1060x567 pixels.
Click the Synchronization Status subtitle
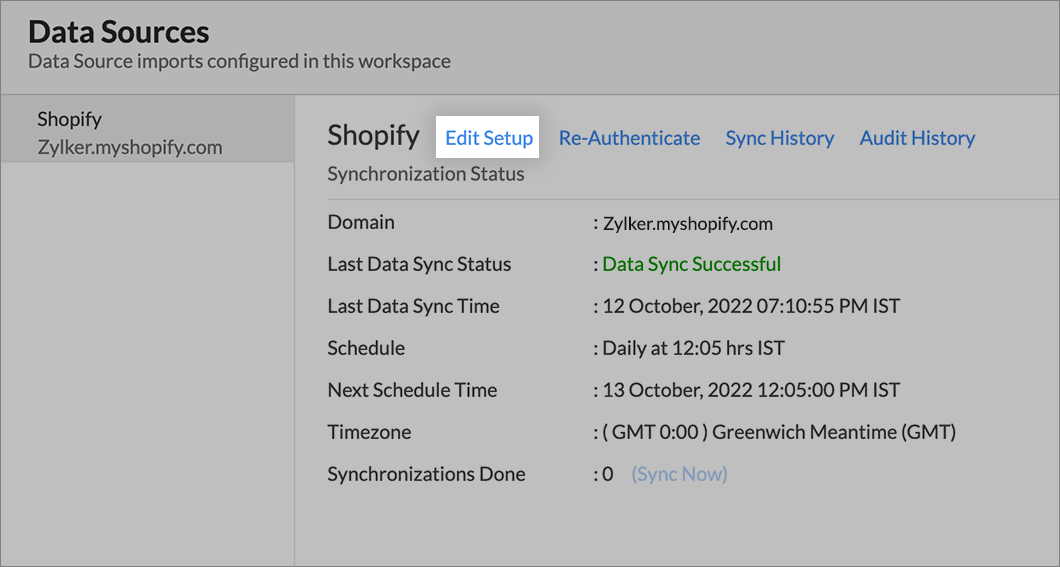(426, 174)
